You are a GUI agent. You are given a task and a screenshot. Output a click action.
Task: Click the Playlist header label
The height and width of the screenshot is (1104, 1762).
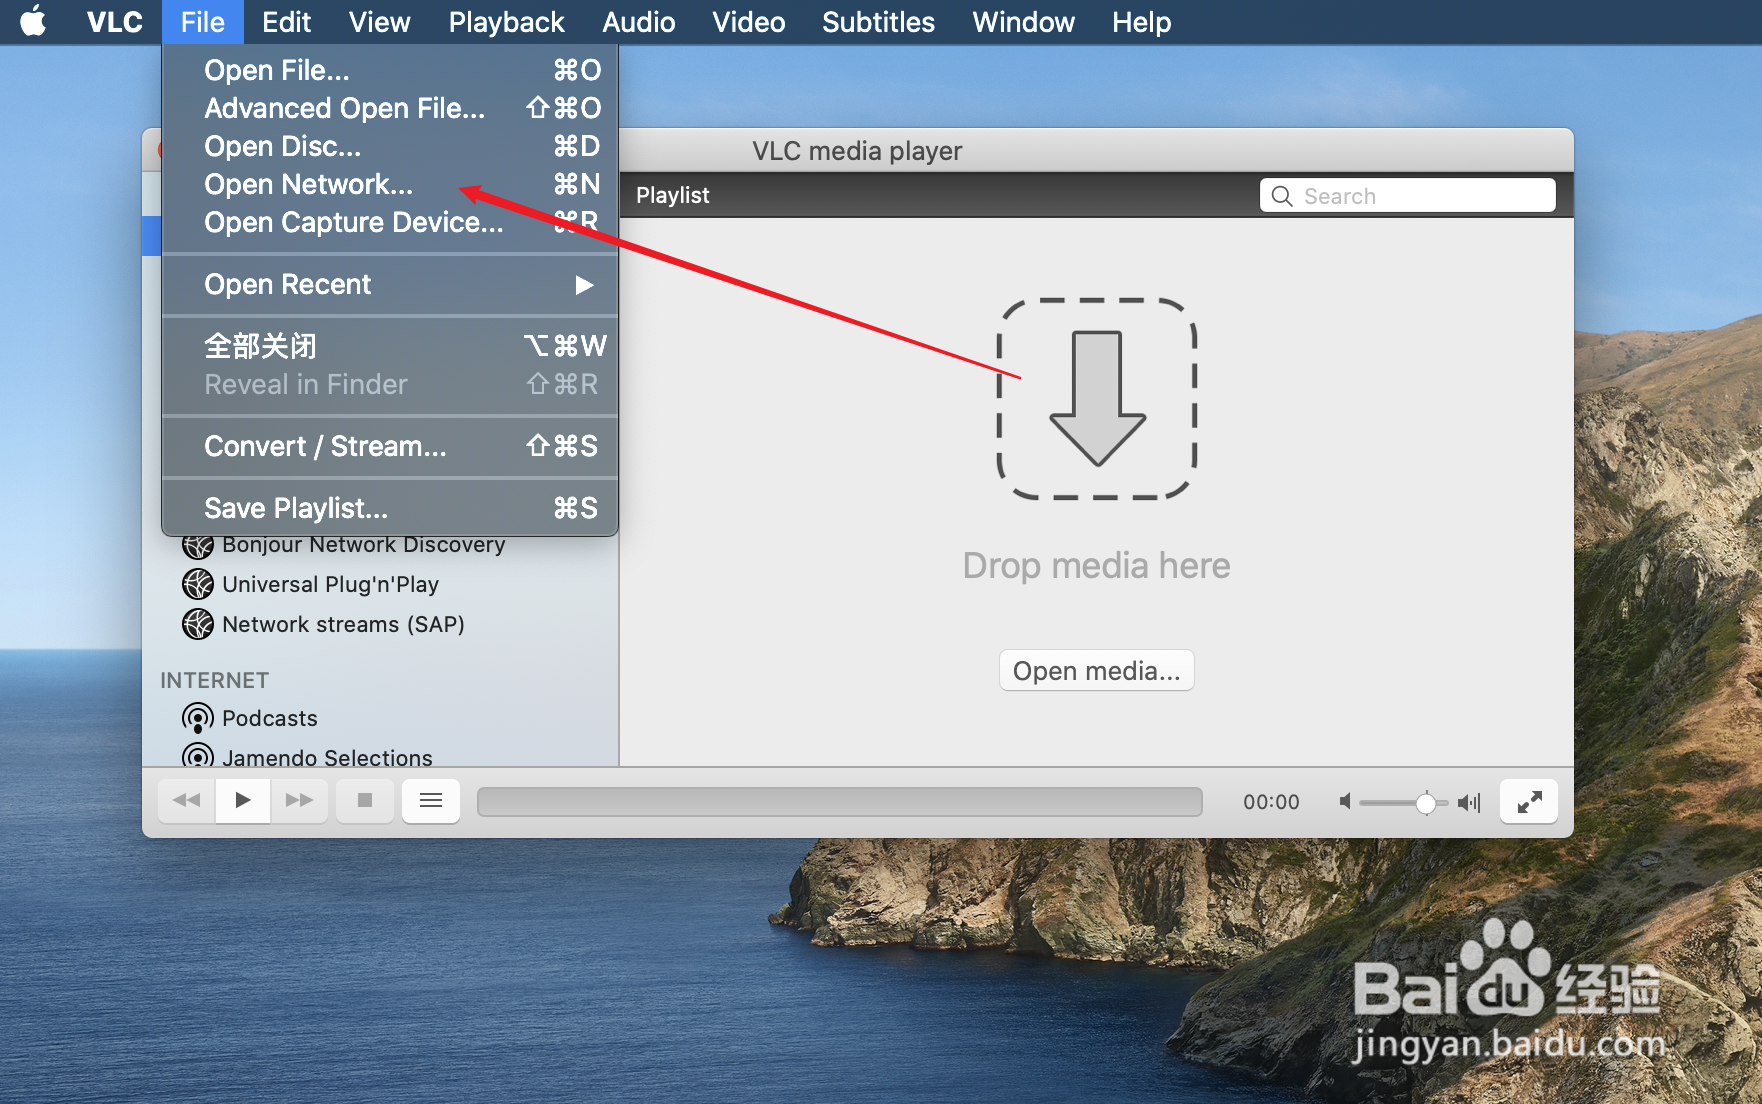pos(672,195)
